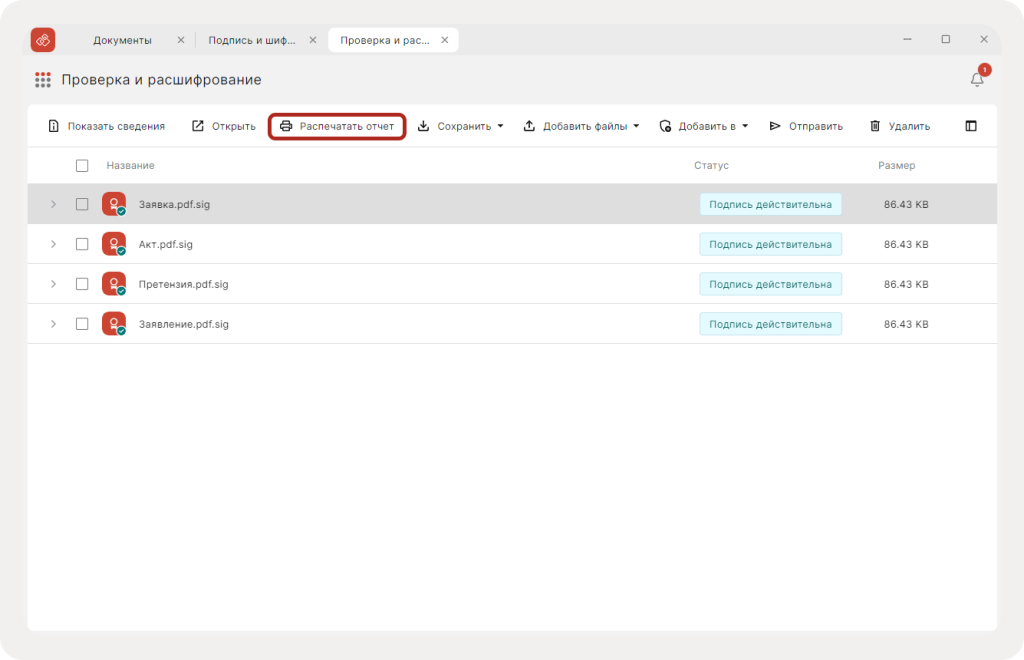
Task: Click the Распечатать отчет button
Action: [x=337, y=126]
